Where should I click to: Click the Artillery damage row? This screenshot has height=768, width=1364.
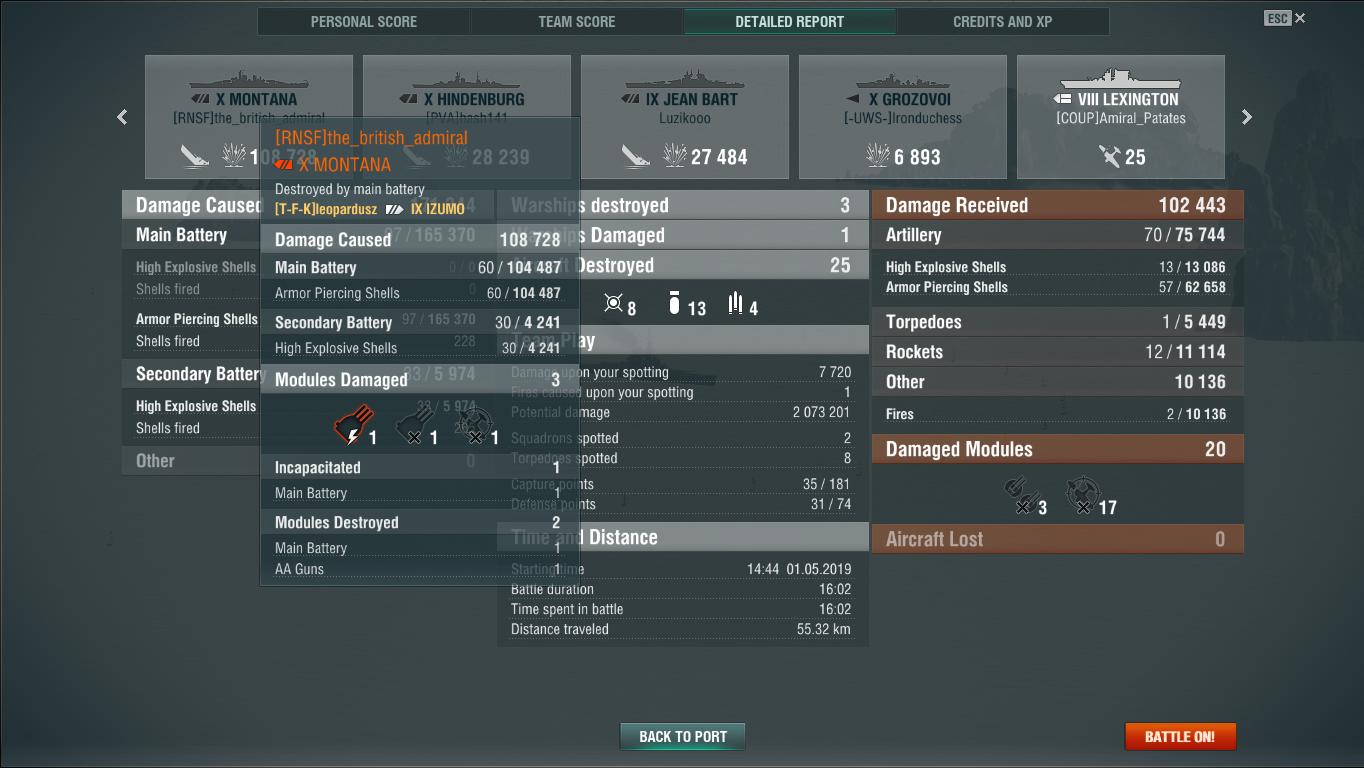tap(1058, 235)
